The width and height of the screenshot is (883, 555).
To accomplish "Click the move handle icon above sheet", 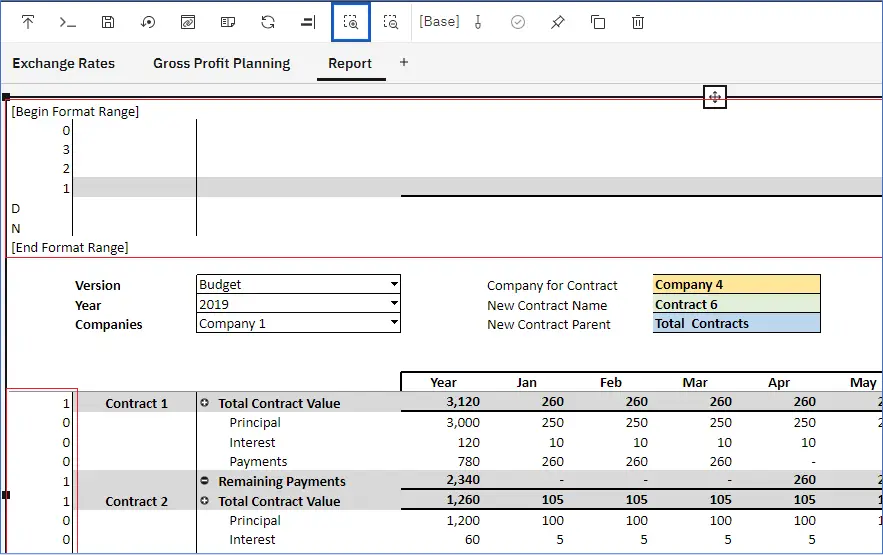I will pyautogui.click(x=714, y=97).
